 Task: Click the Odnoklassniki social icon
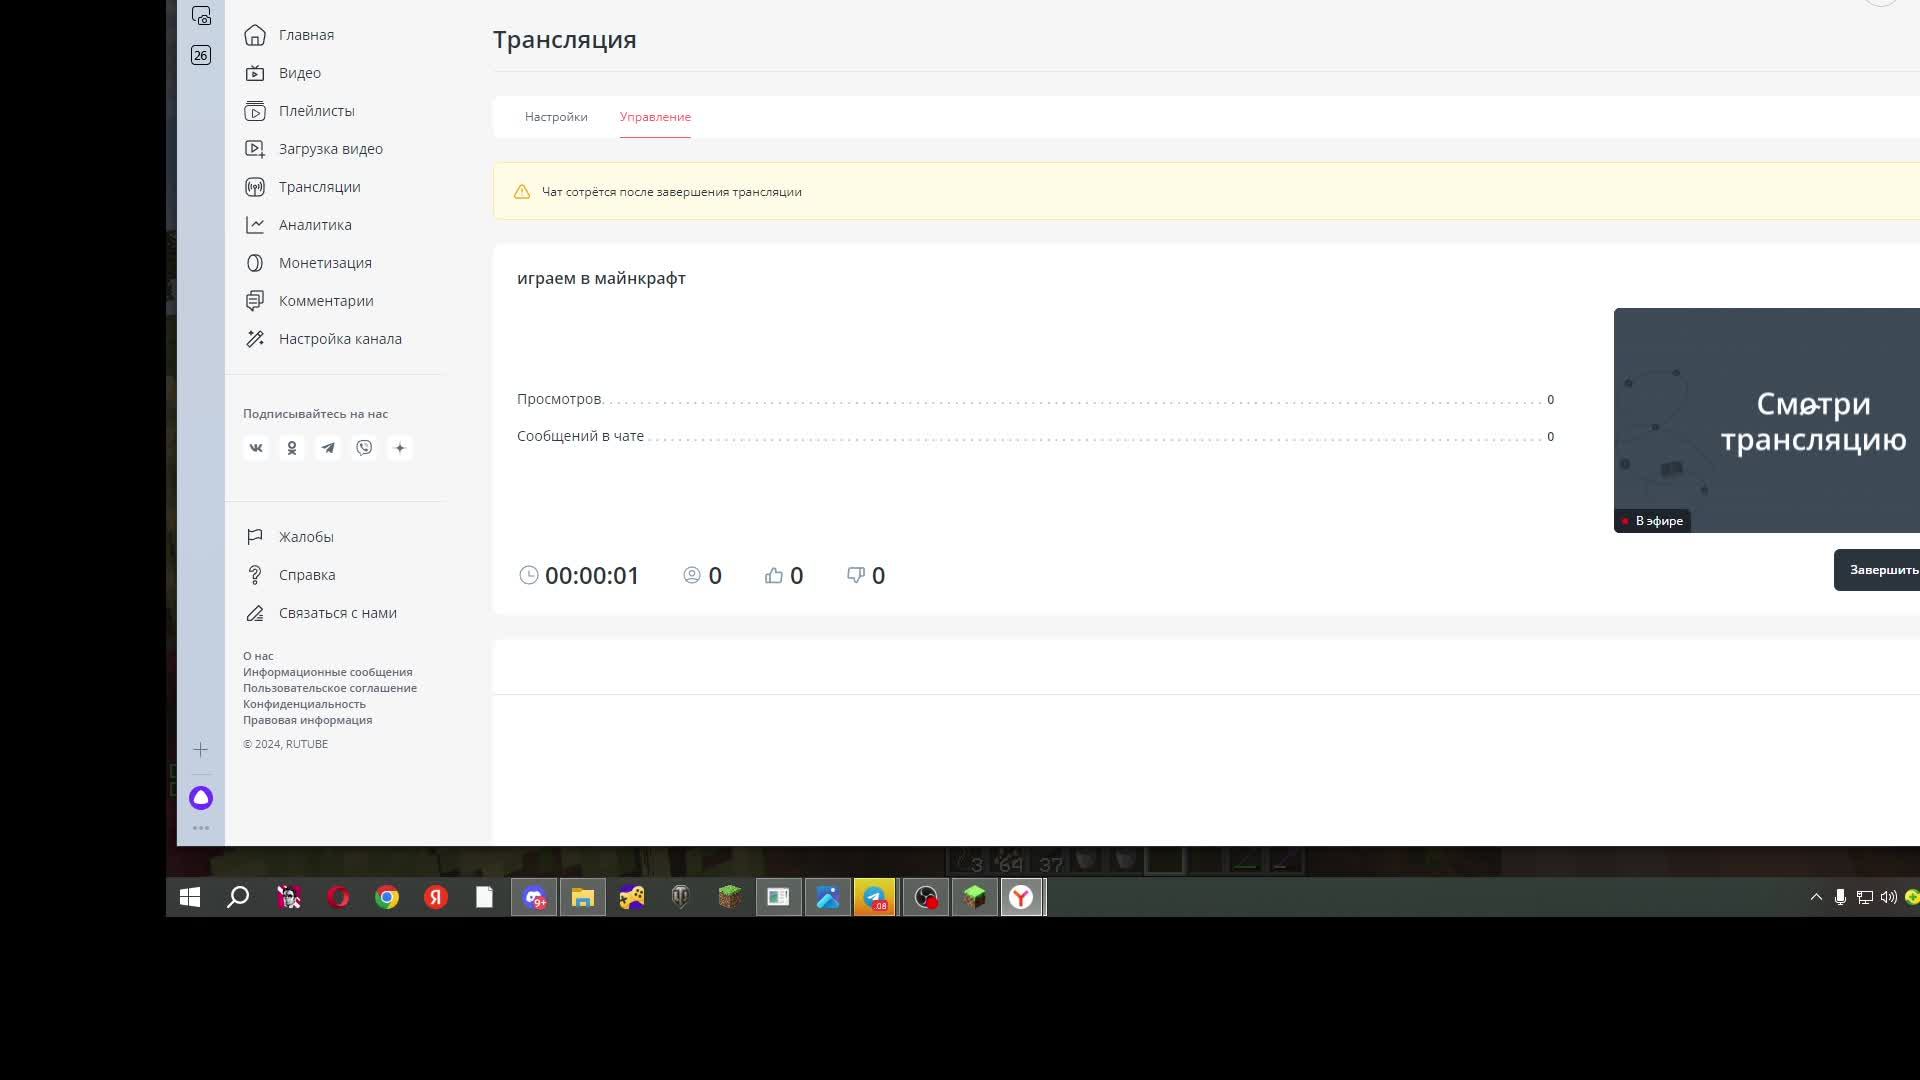[292, 448]
